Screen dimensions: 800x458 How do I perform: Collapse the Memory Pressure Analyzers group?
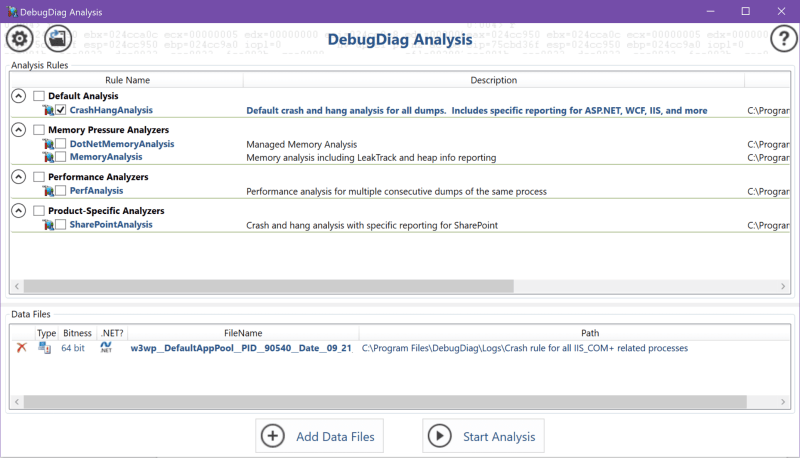[x=18, y=130]
